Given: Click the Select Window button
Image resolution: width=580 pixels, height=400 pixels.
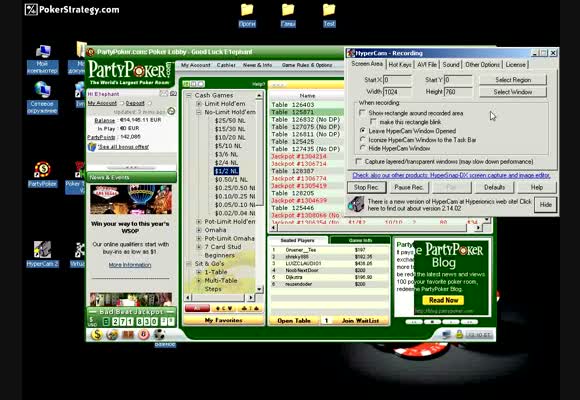Looking at the screenshot, I should pos(513,92).
